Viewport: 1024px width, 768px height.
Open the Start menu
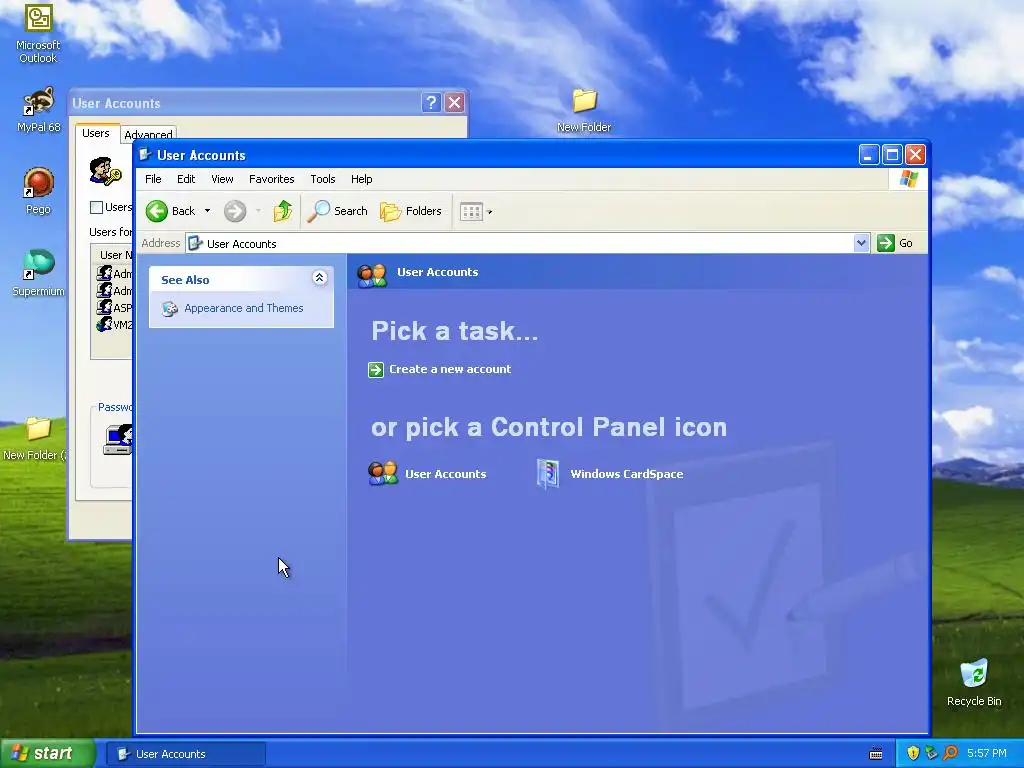48,753
